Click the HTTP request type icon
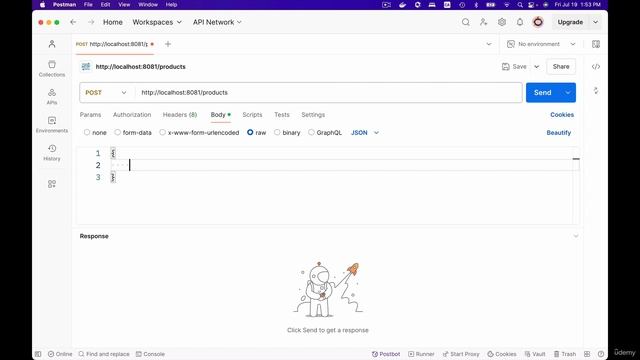Image resolution: width=640 pixels, height=360 pixels. (86, 67)
